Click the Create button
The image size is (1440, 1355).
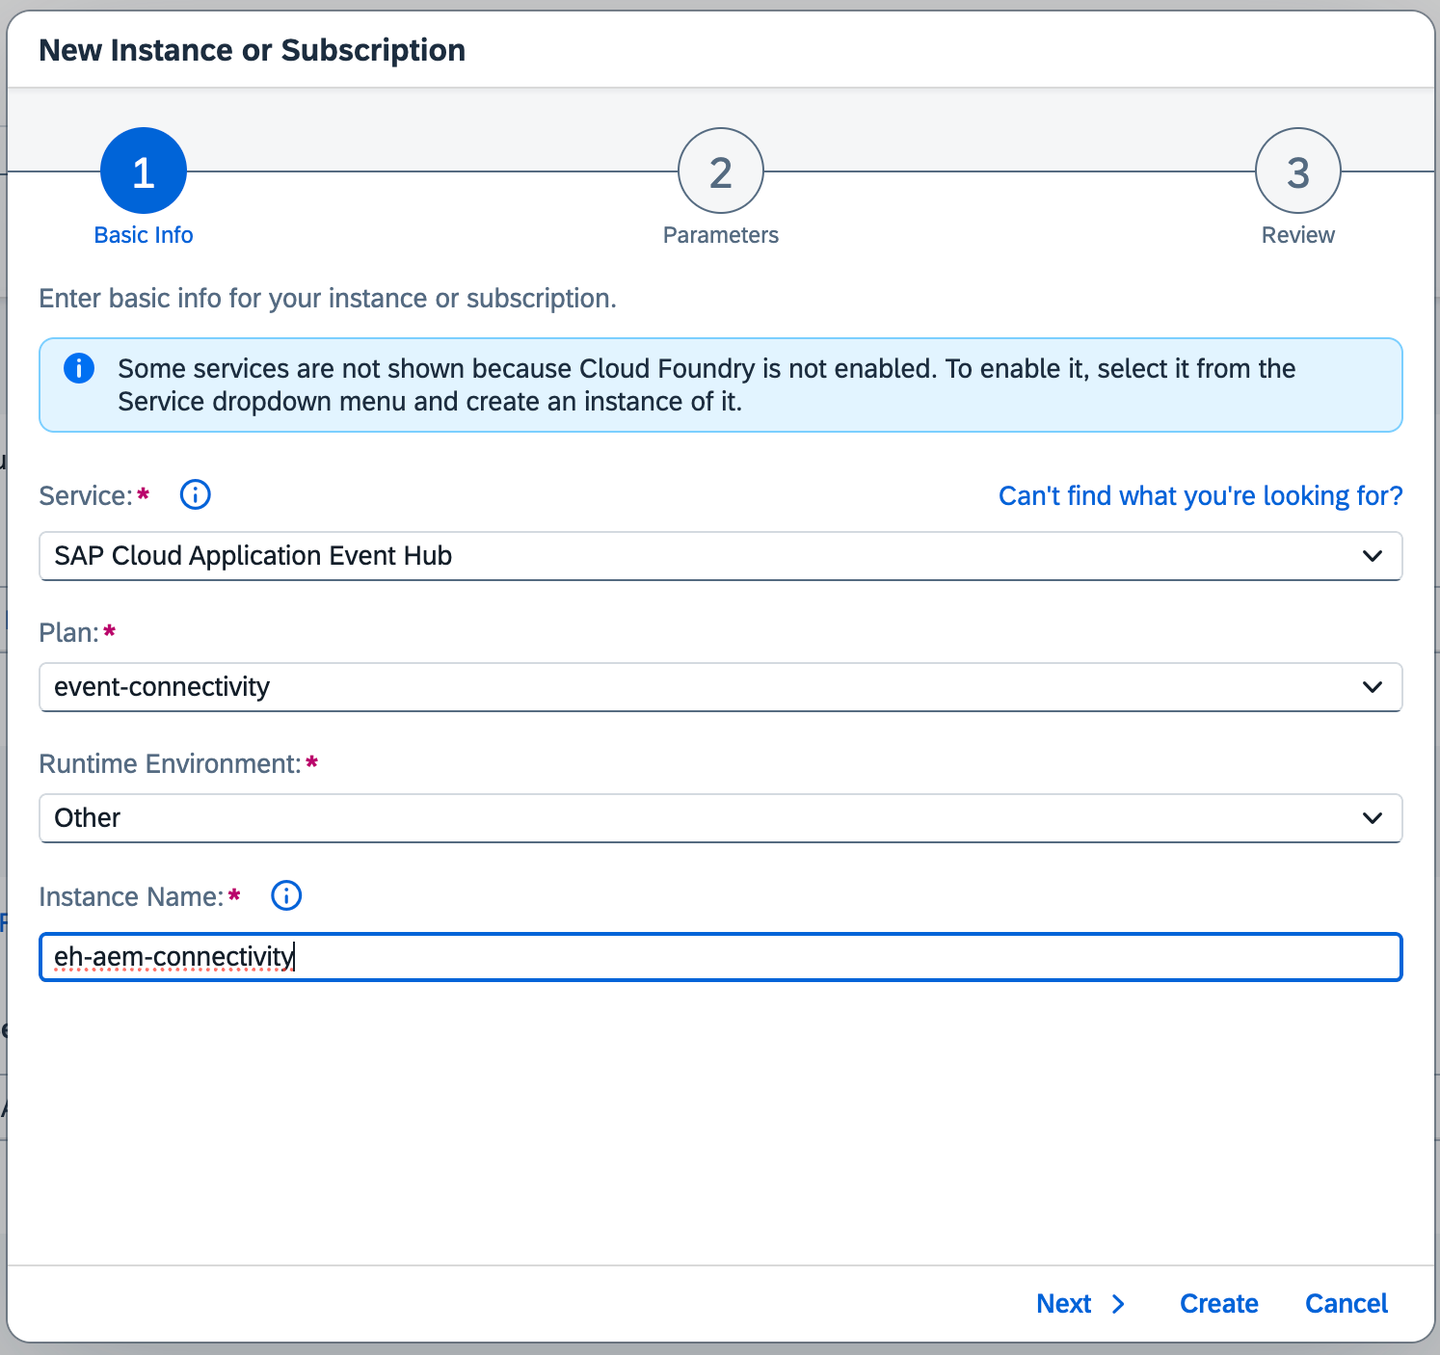point(1219,1304)
